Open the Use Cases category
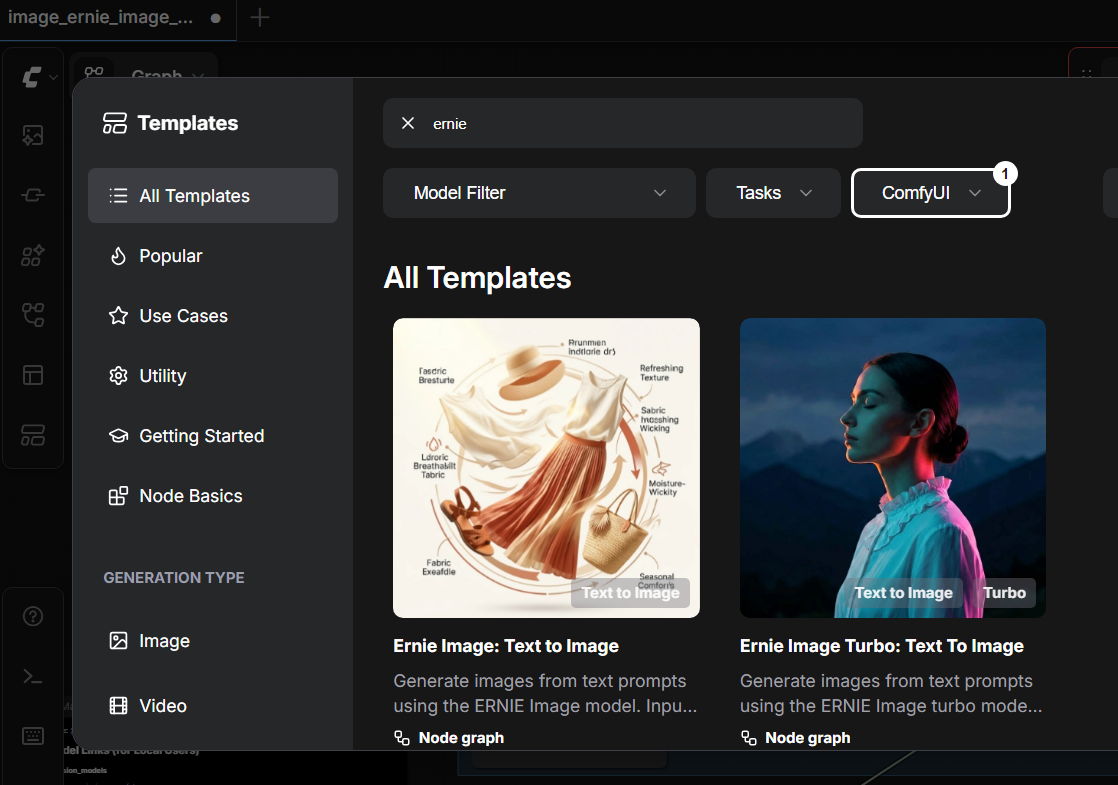The height and width of the screenshot is (785, 1118). [212, 315]
